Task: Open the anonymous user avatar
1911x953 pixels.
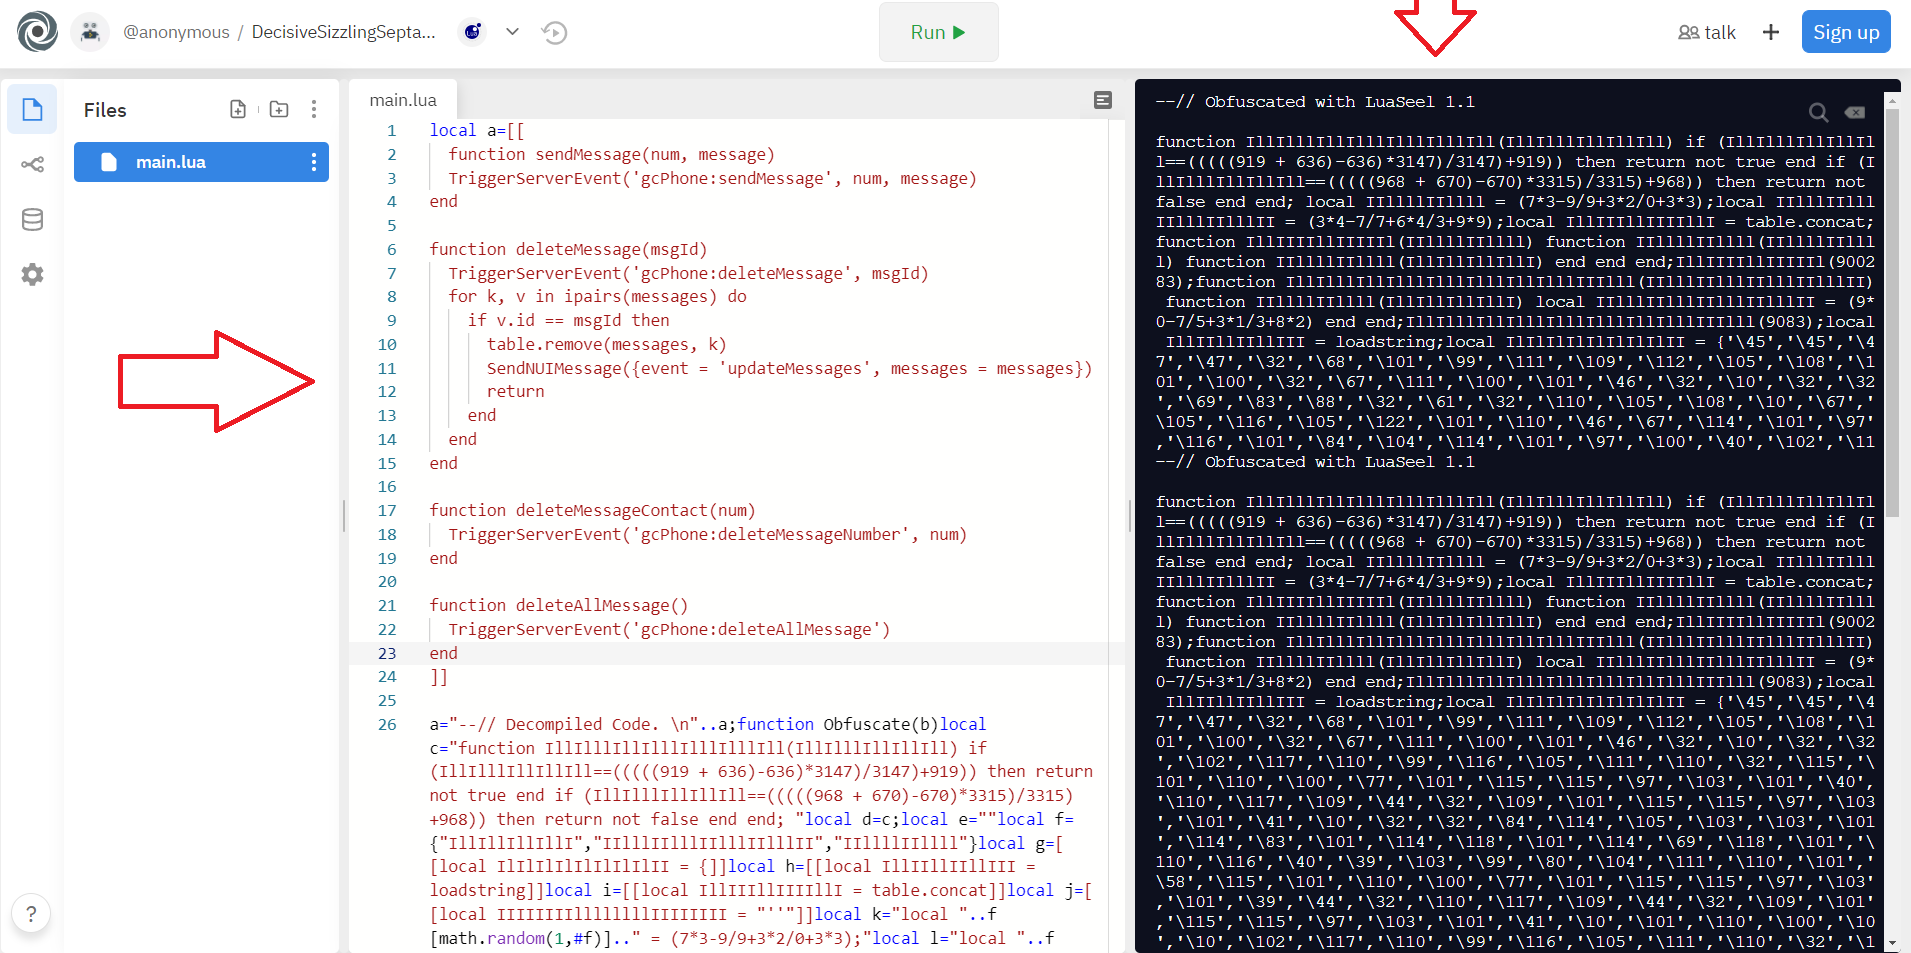Action: tap(90, 32)
